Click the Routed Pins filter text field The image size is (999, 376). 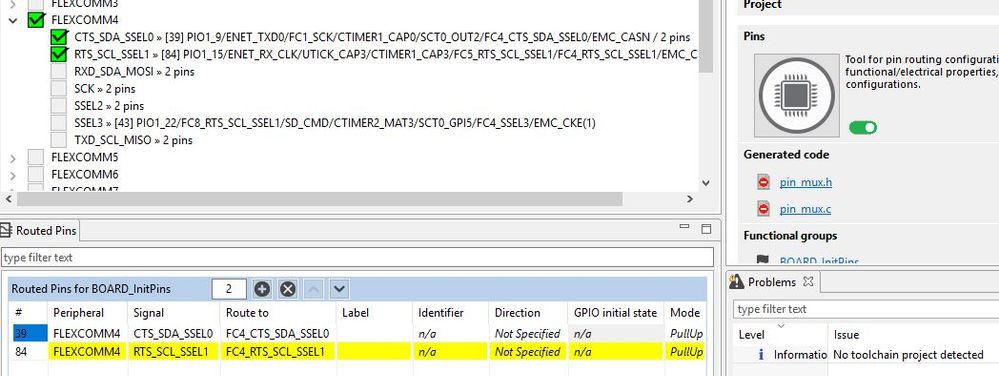pos(357,257)
